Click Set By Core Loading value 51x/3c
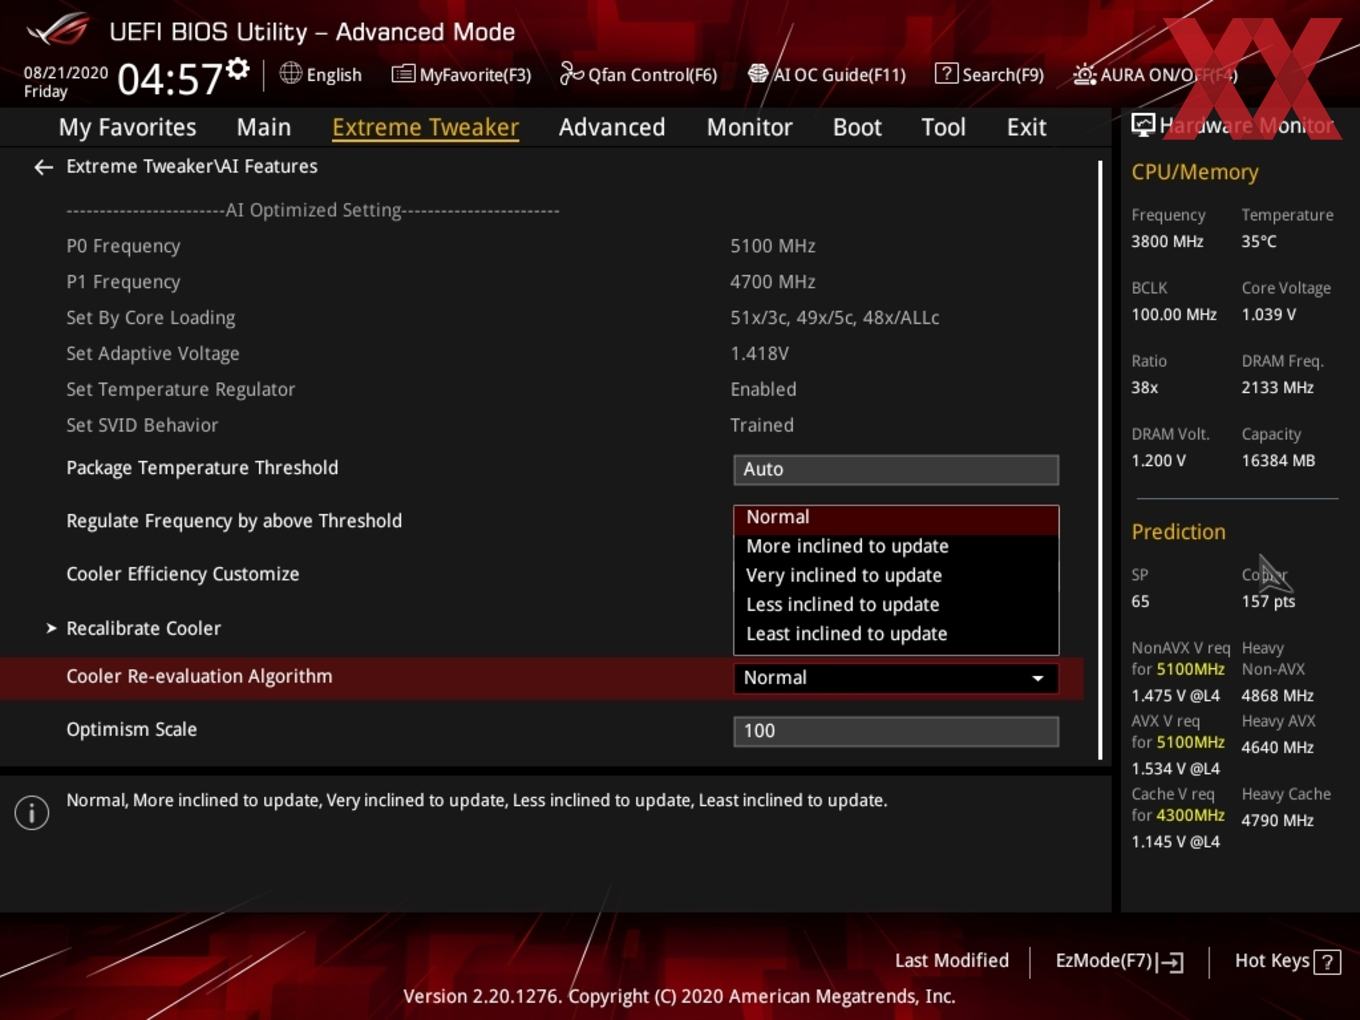The width and height of the screenshot is (1360, 1020). pos(835,318)
